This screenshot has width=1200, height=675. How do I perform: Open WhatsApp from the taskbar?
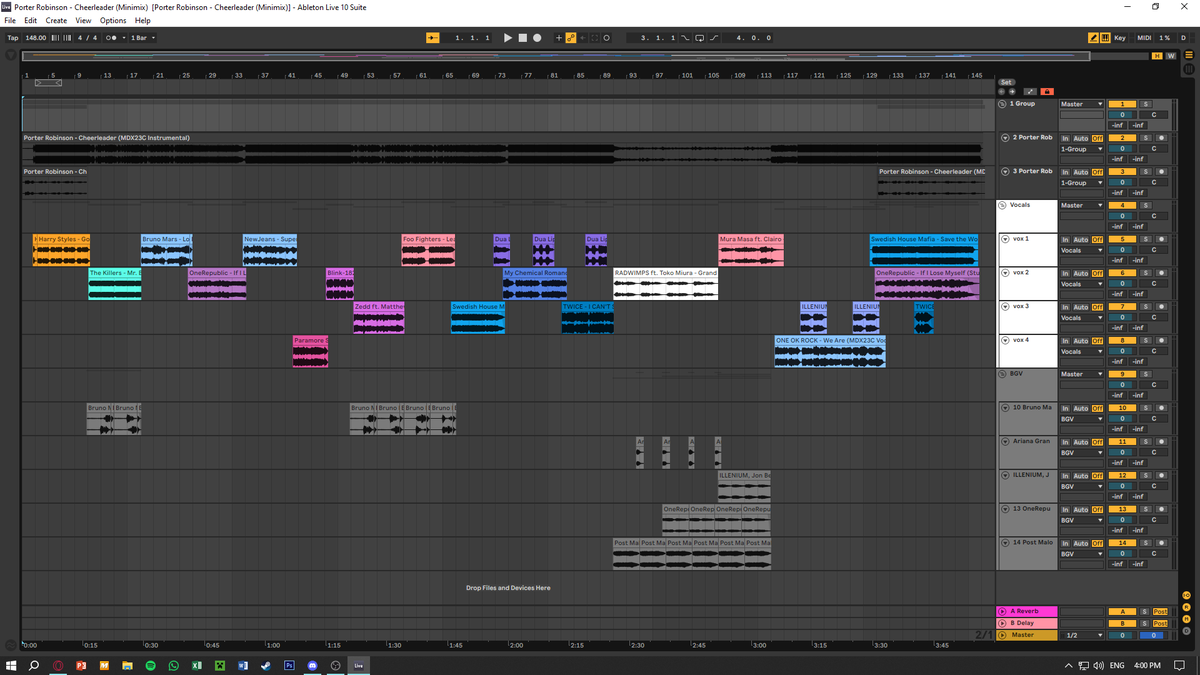(x=174, y=665)
